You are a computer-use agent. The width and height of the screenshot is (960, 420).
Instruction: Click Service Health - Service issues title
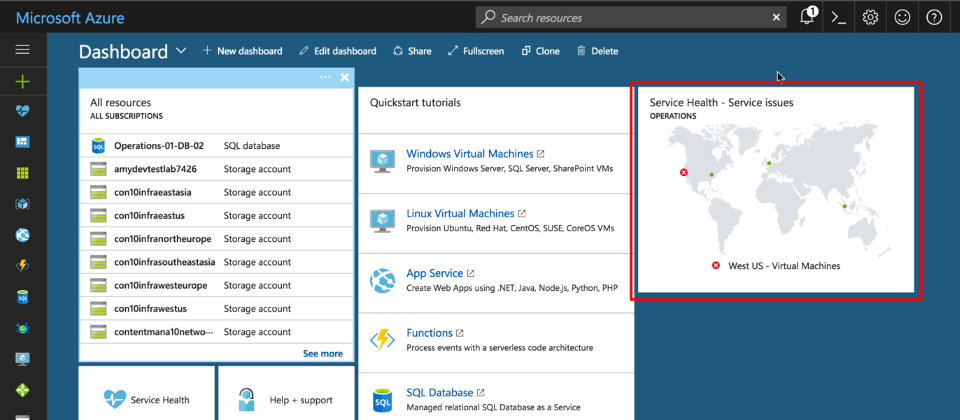tap(721, 103)
